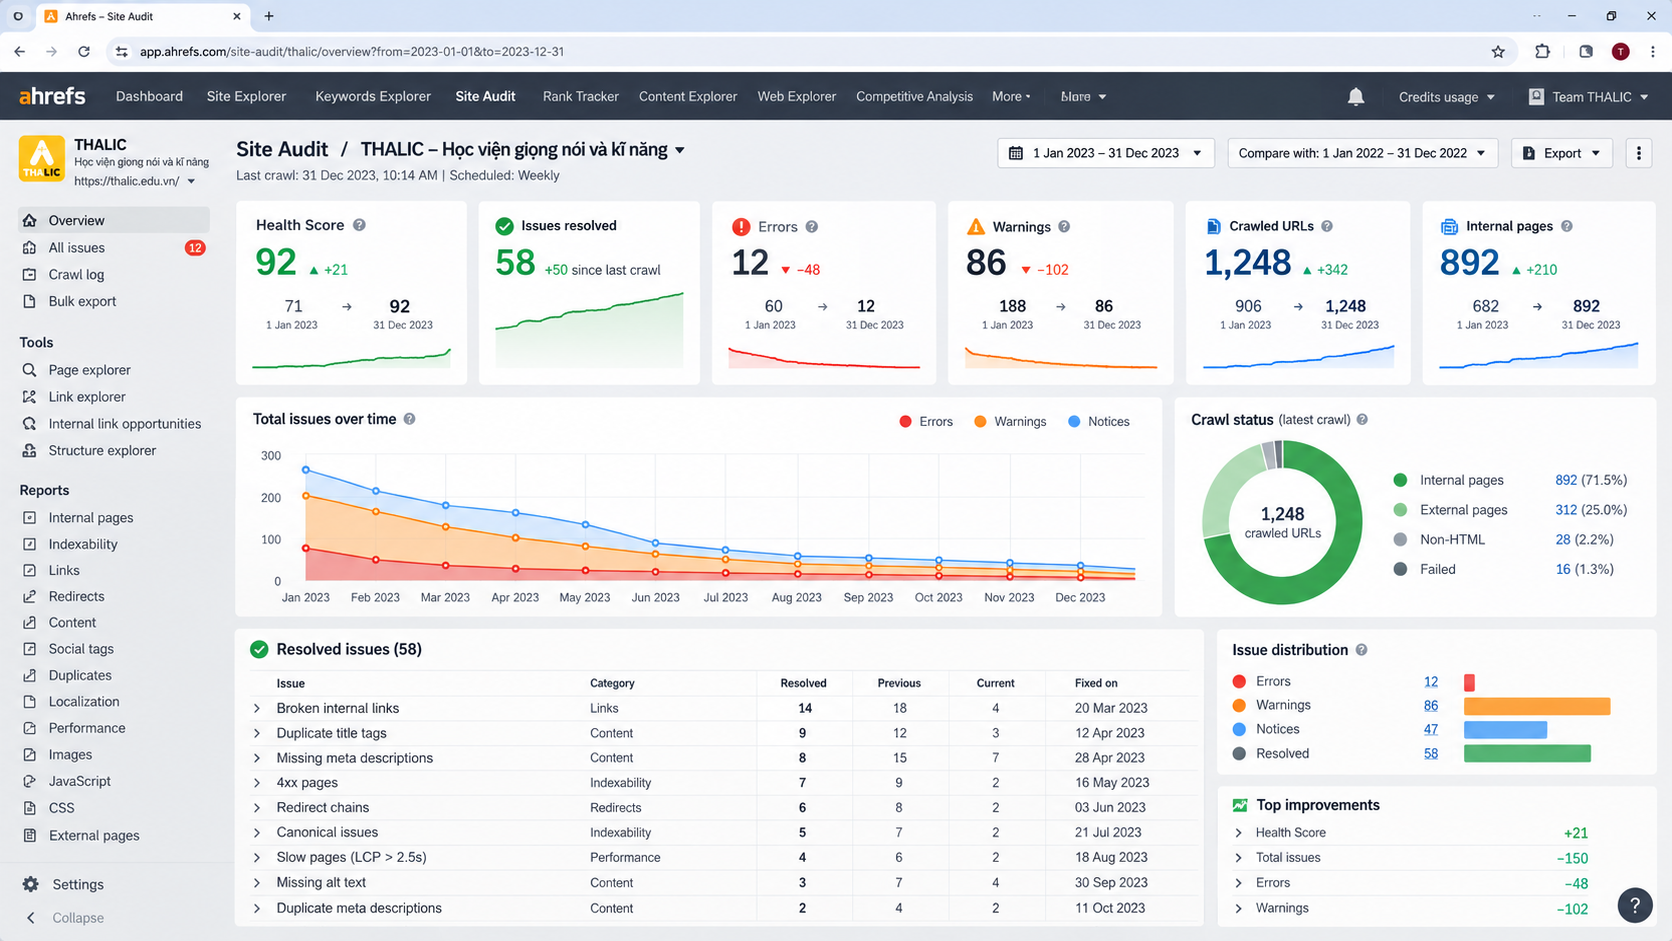Click the help icon next to Internal pages card
The width and height of the screenshot is (1672, 941).
tap(1567, 226)
